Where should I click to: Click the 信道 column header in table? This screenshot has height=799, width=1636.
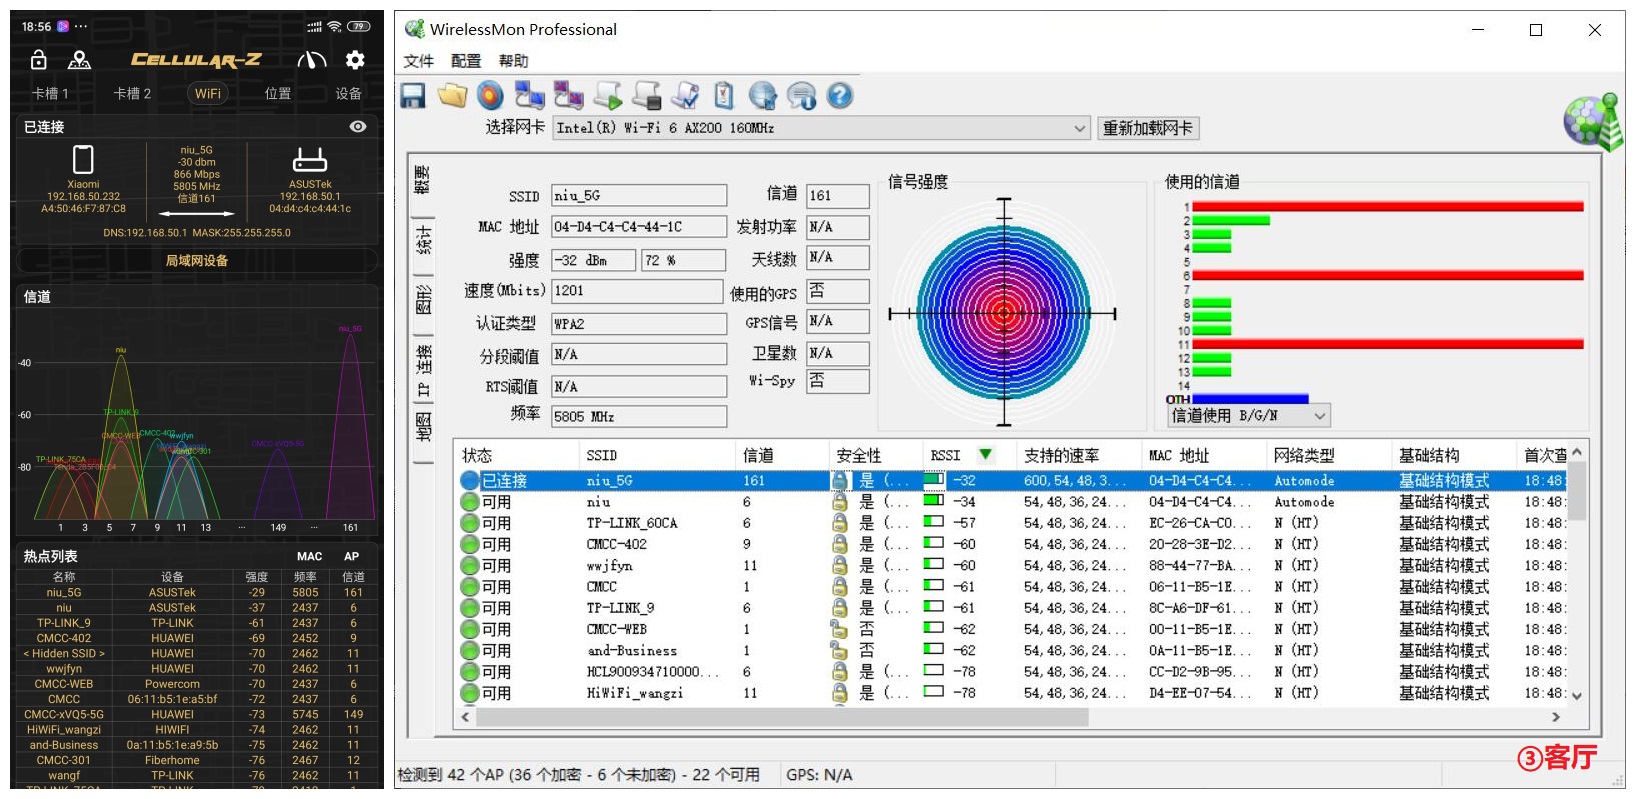click(782, 455)
